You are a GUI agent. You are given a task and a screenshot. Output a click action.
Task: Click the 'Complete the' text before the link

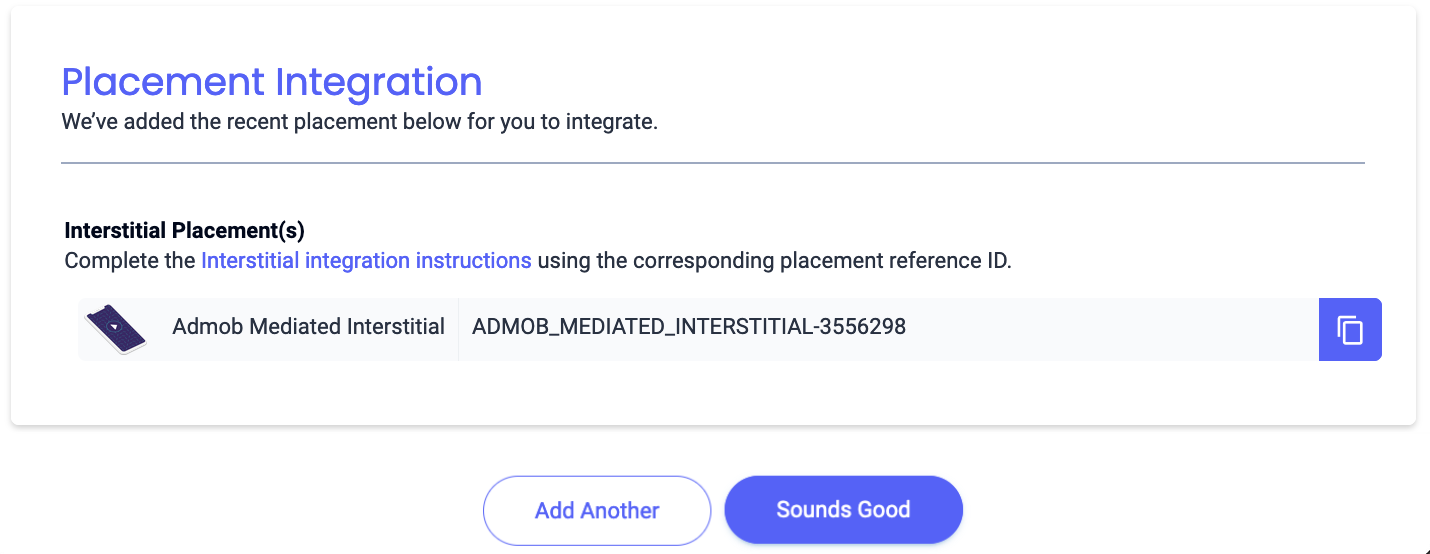[x=130, y=261]
